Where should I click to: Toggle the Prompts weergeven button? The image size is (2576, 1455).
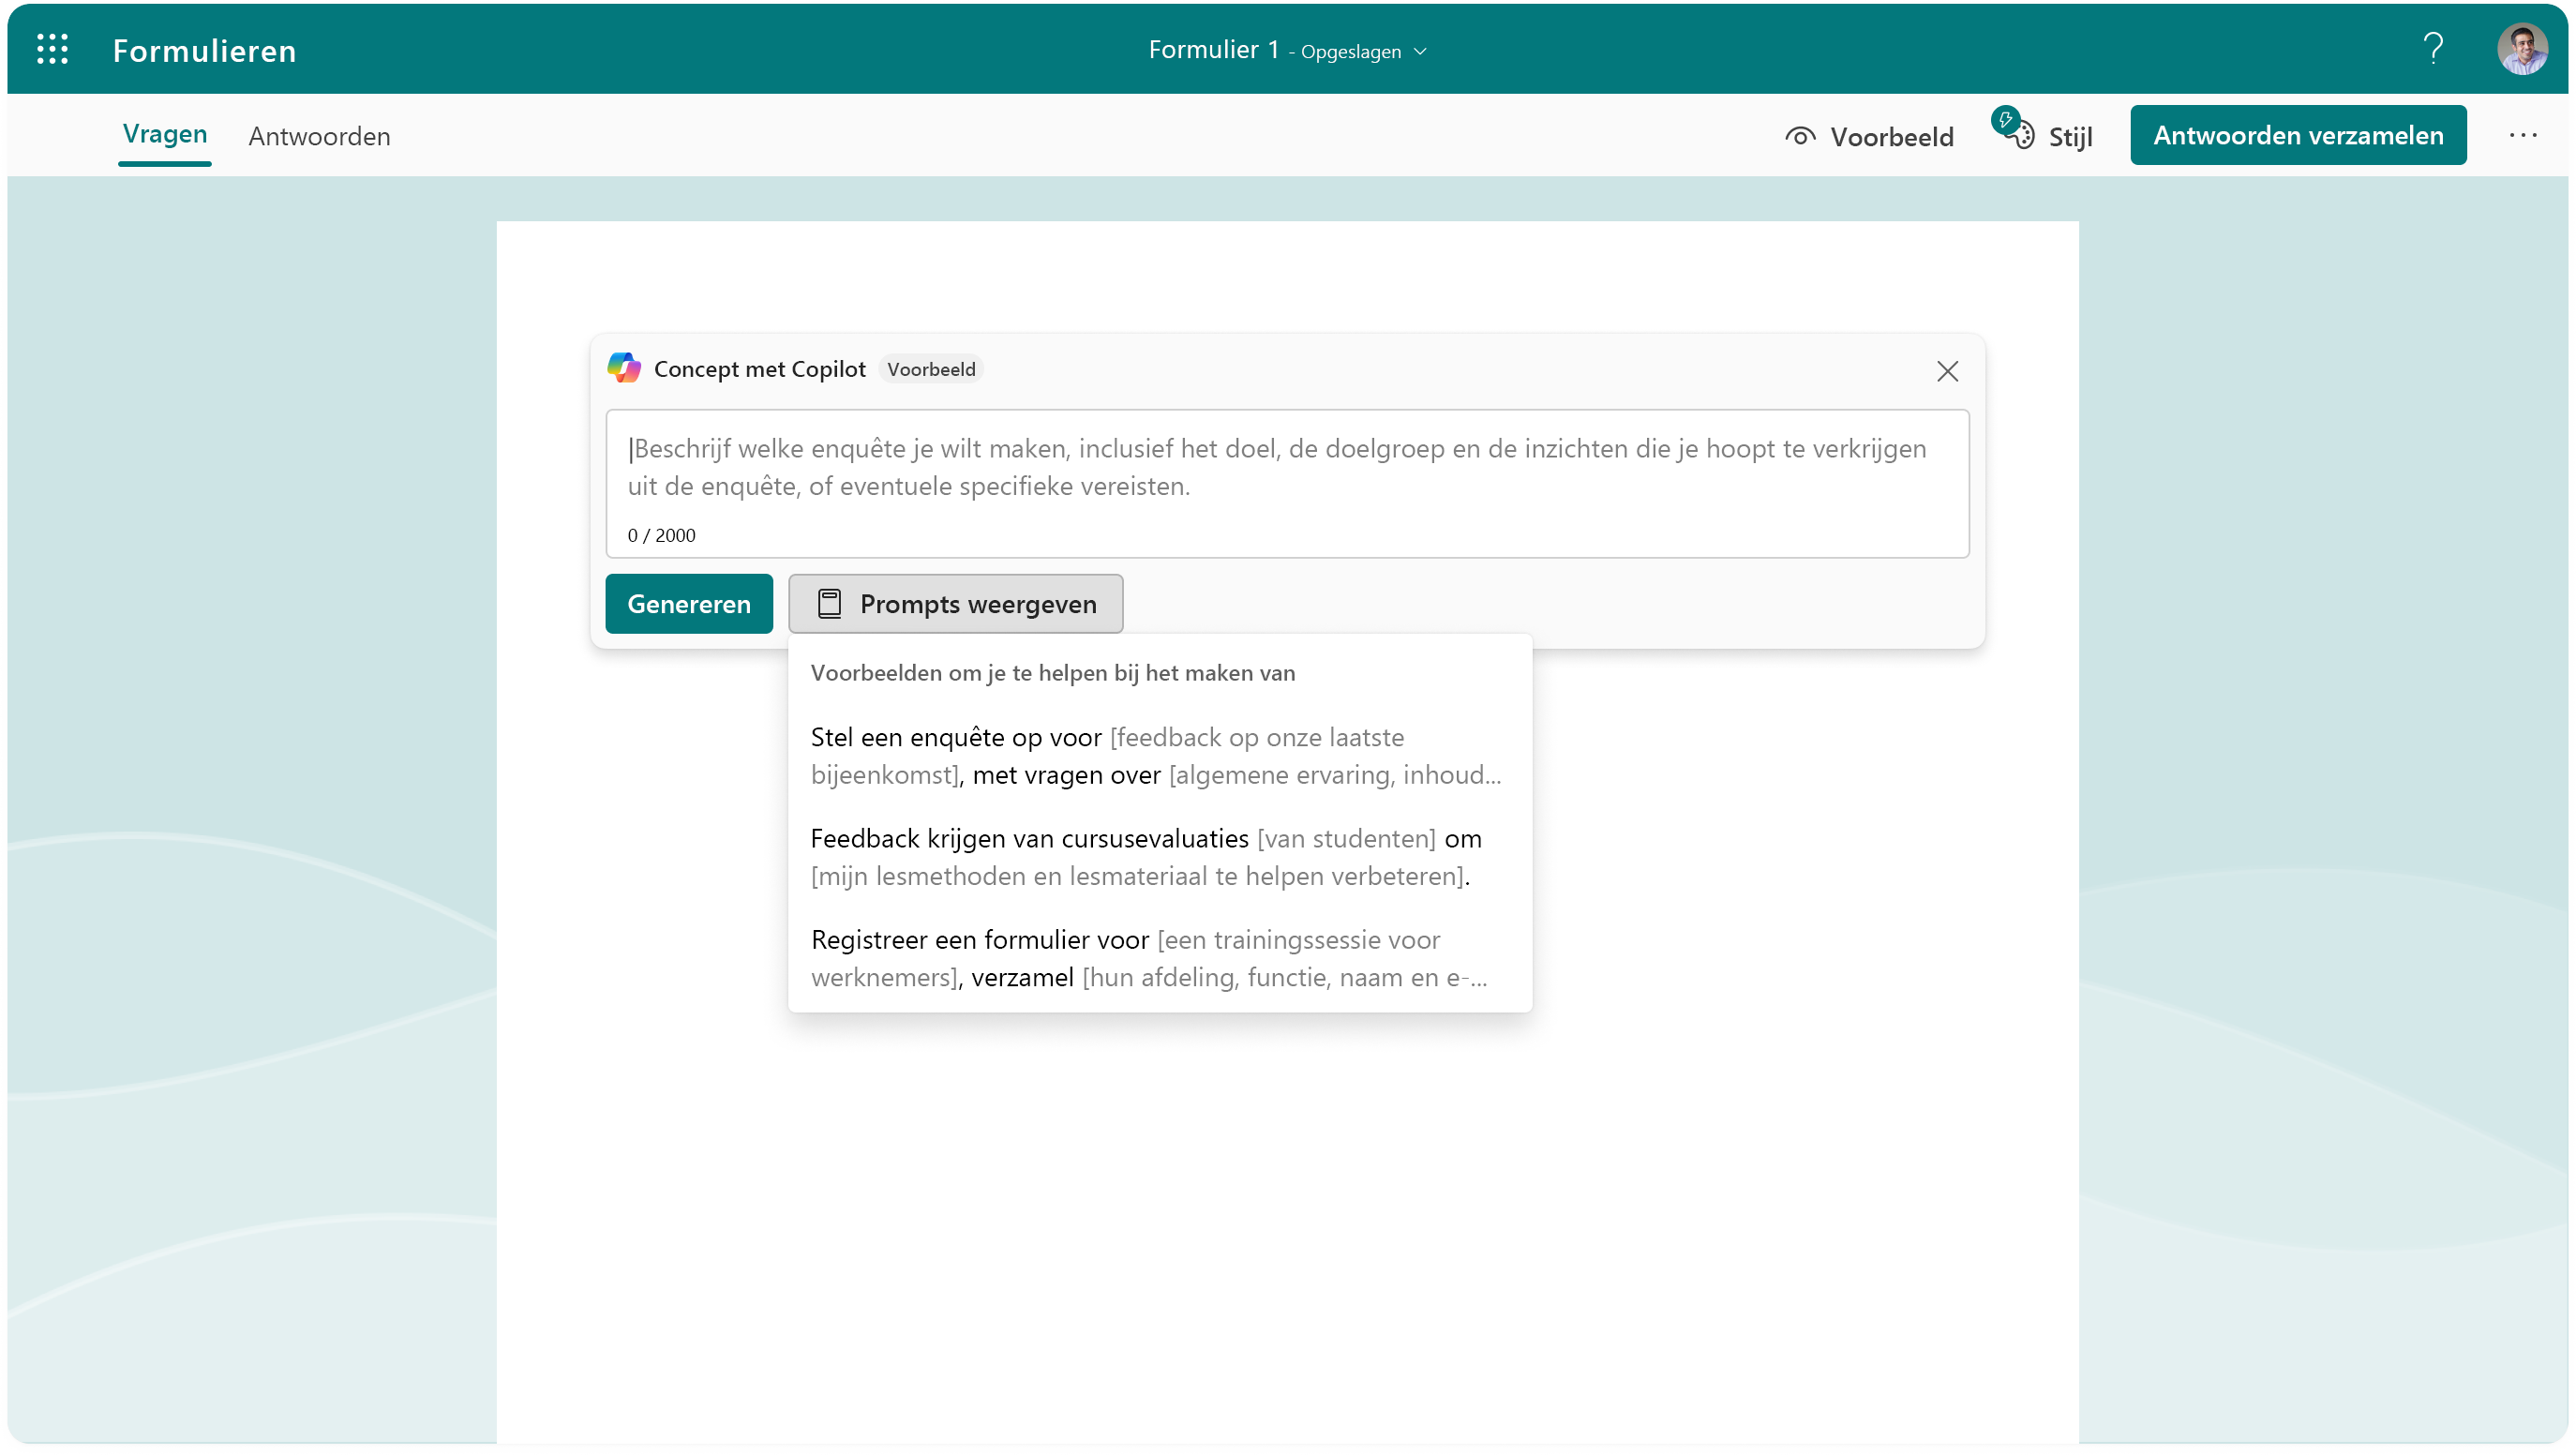[955, 604]
